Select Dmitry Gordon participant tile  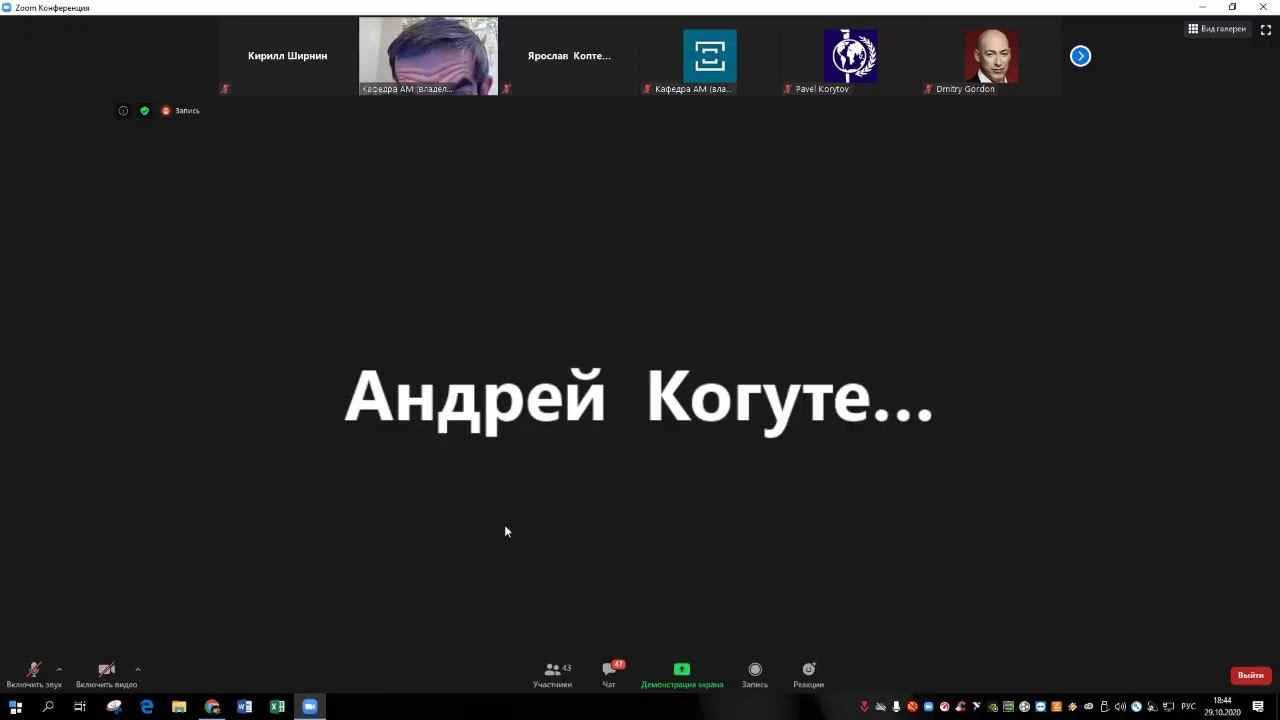(x=990, y=56)
